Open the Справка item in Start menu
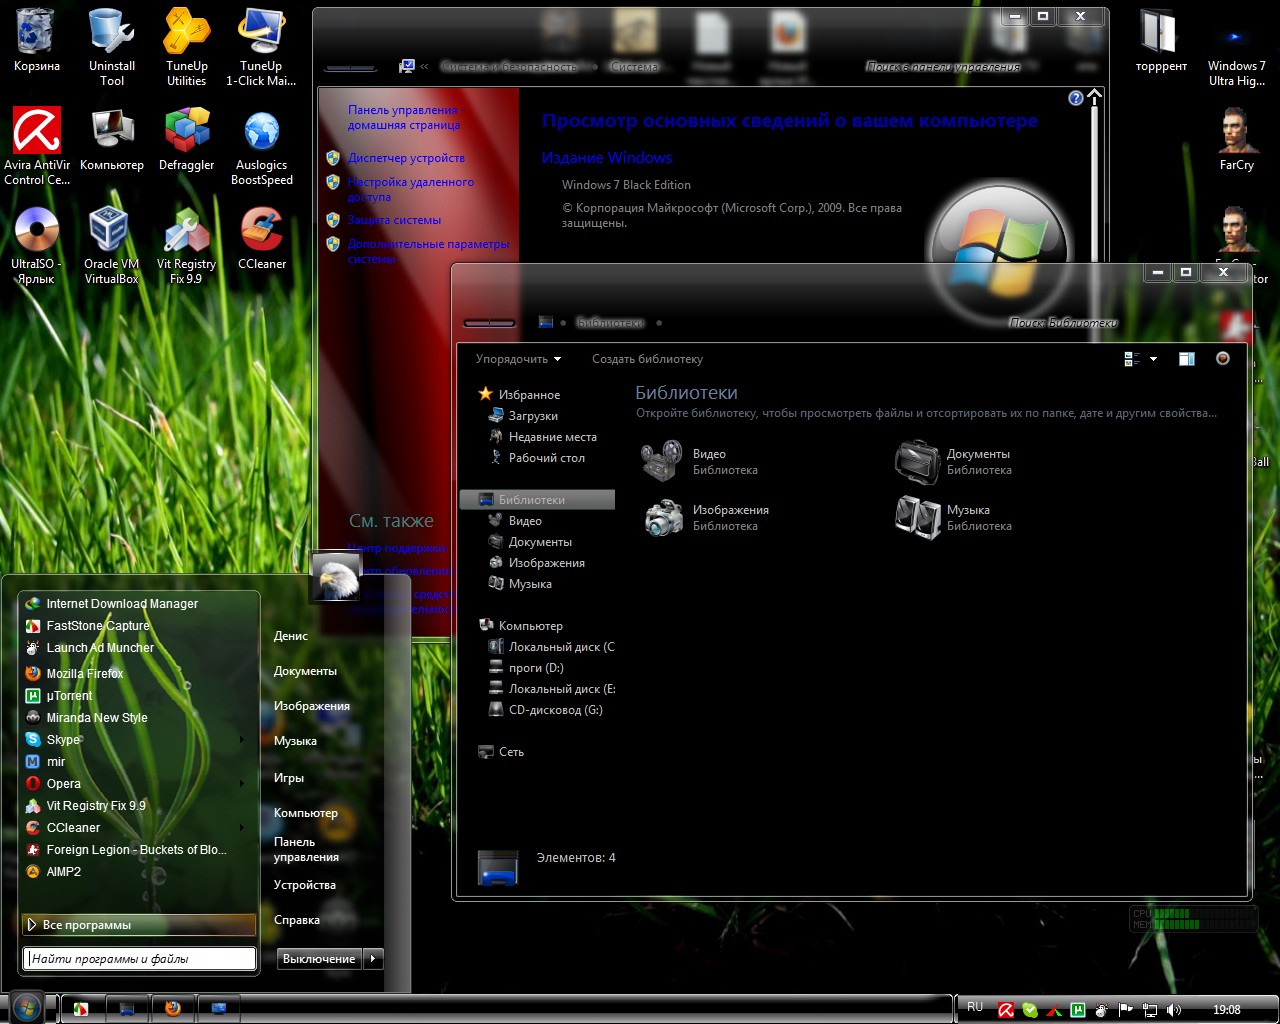 point(297,920)
